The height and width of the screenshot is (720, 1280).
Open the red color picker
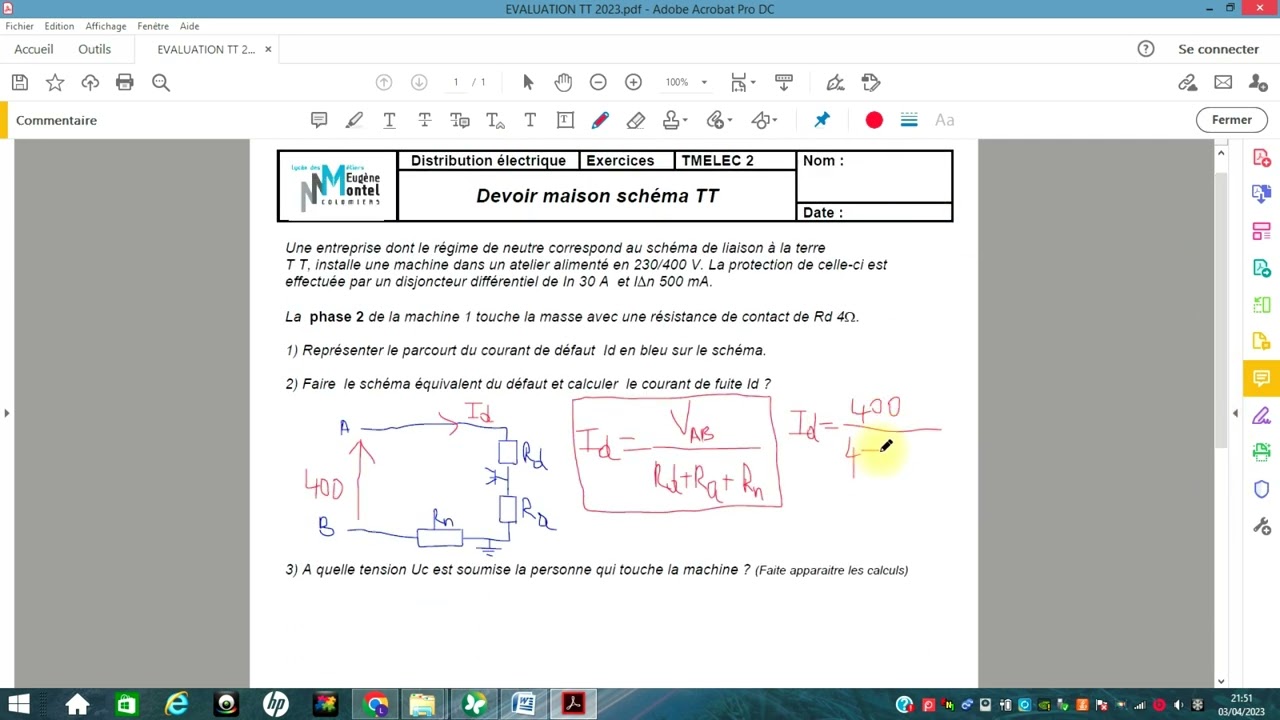point(874,120)
